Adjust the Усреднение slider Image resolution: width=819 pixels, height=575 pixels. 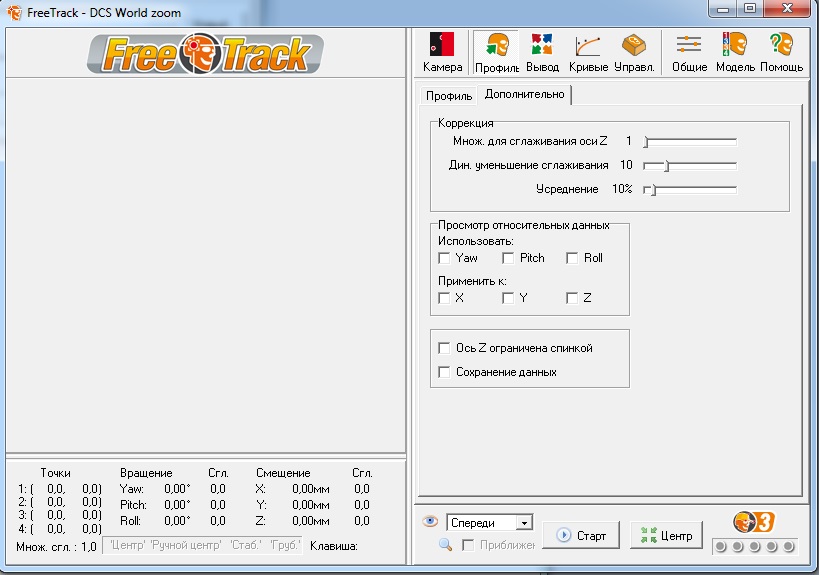[x=690, y=190]
